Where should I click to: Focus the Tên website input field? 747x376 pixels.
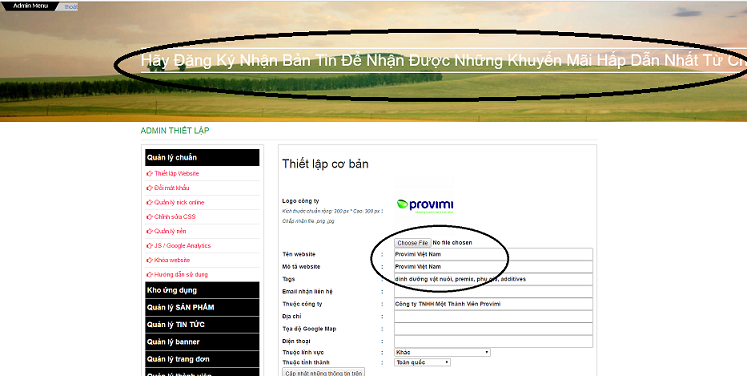coord(494,254)
